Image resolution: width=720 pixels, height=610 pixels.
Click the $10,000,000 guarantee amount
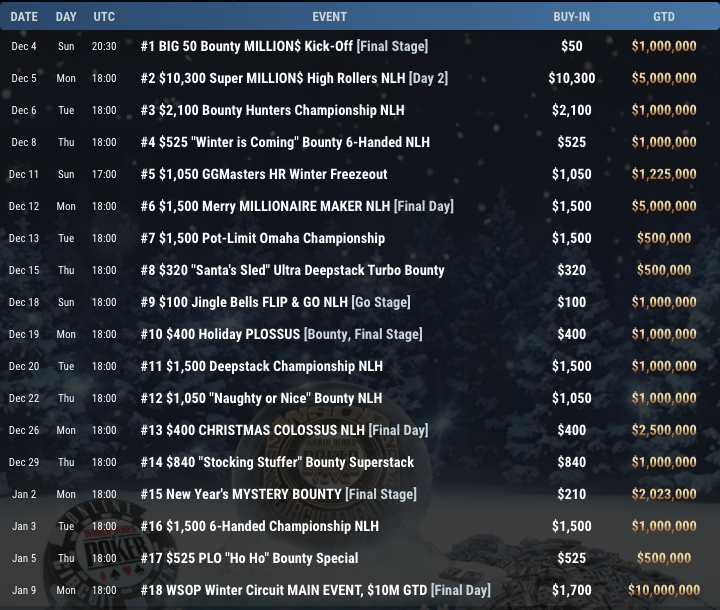click(664, 590)
